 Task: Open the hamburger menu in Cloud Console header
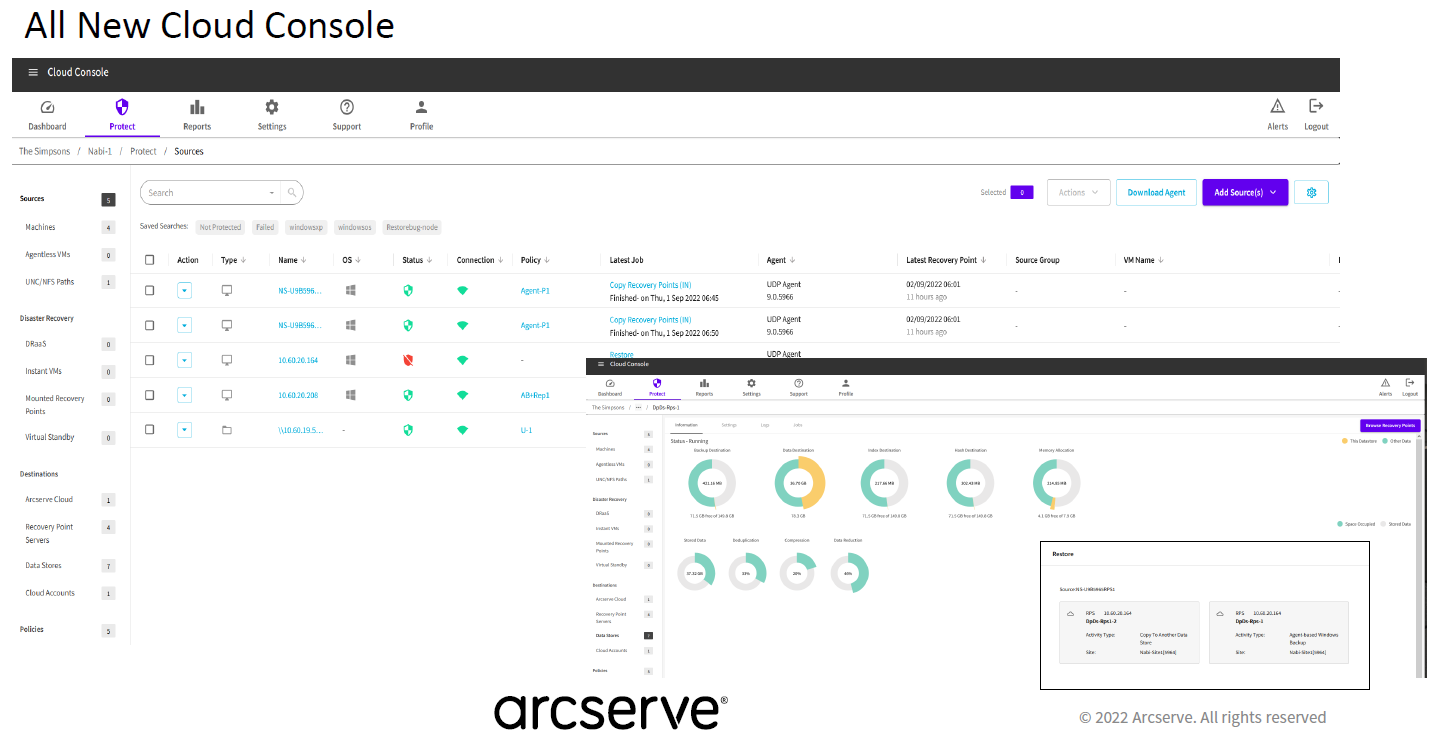click(33, 72)
